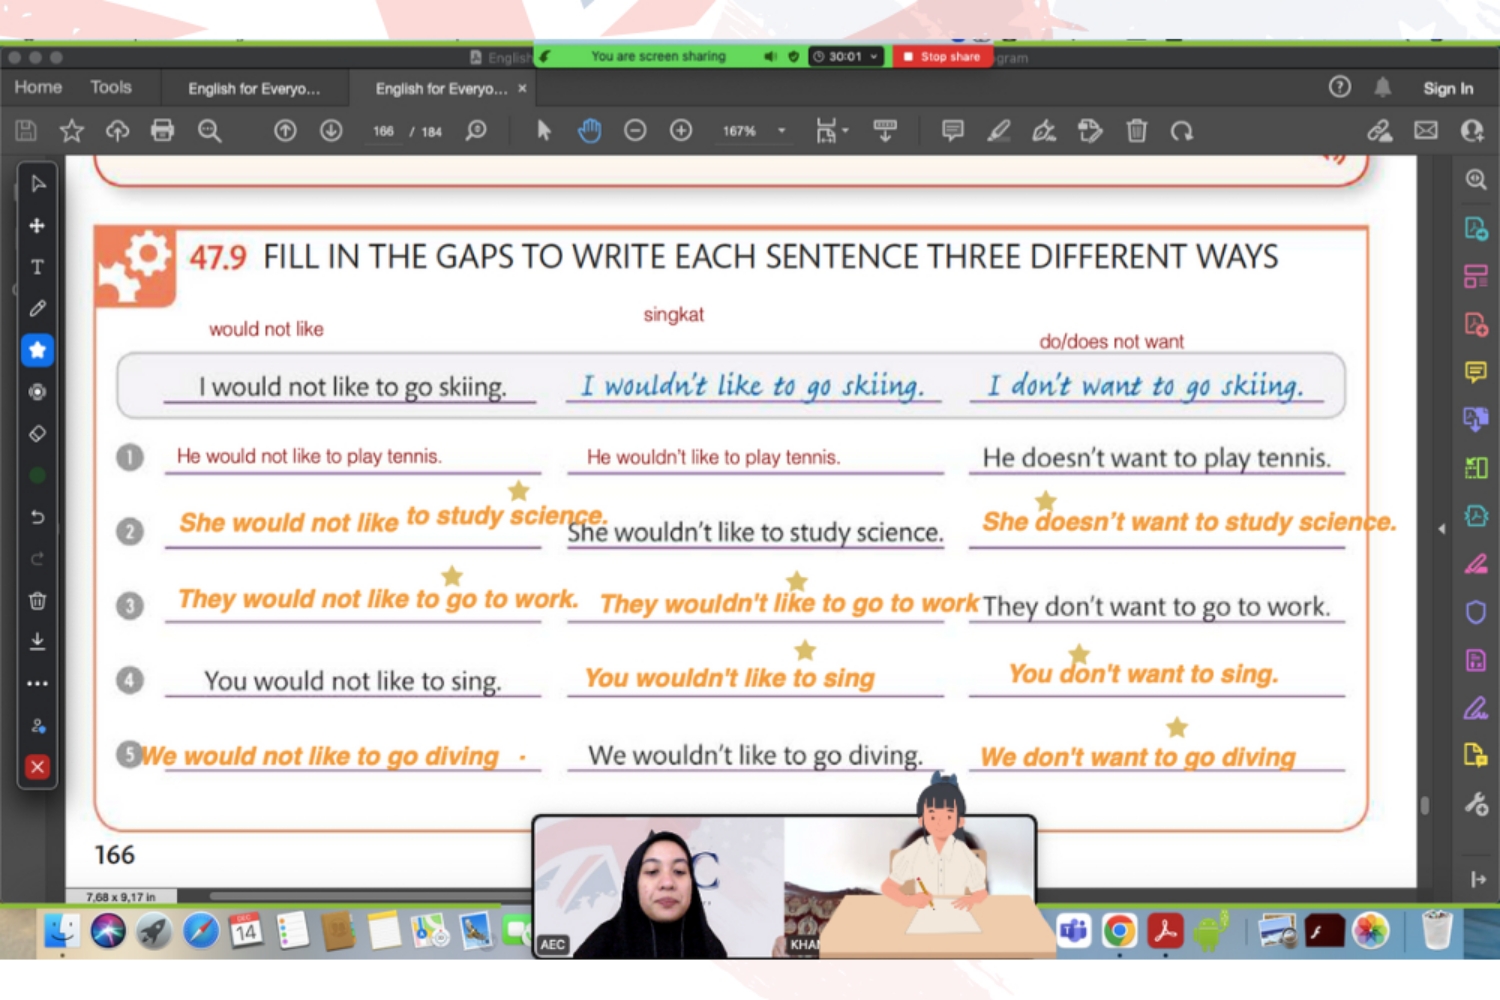The height and width of the screenshot is (1000, 1500).
Task: Open the help question mark icon
Action: [x=1340, y=87]
